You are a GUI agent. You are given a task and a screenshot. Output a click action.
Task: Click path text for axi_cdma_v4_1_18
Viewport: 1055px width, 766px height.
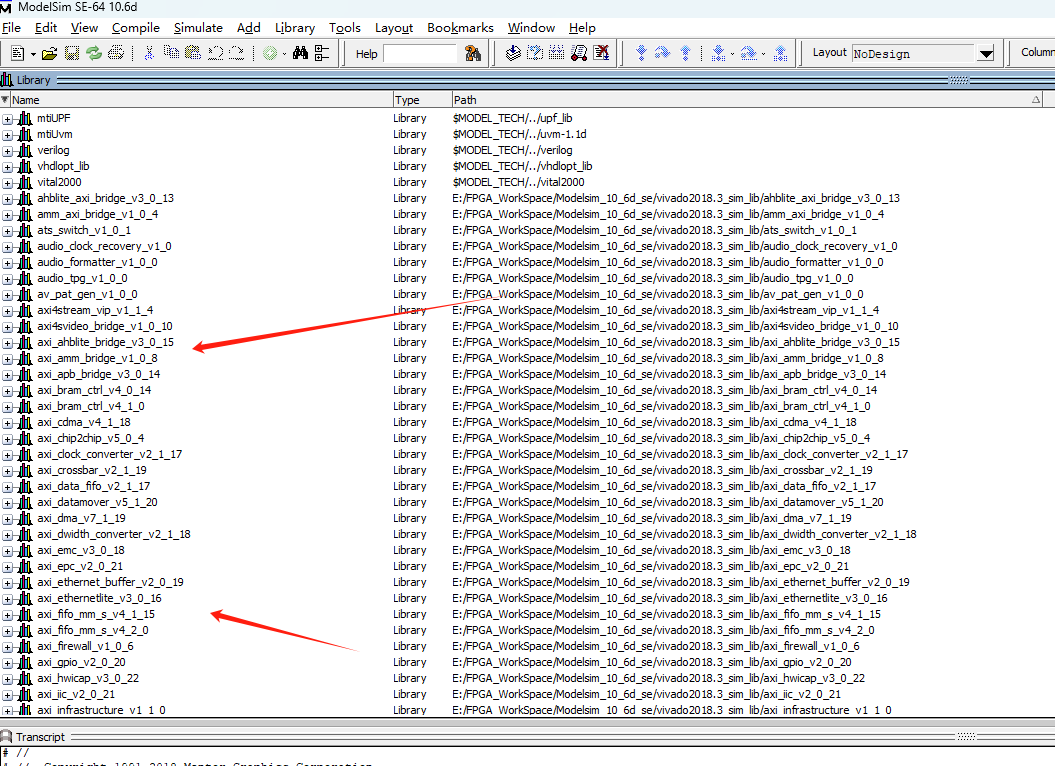point(655,423)
